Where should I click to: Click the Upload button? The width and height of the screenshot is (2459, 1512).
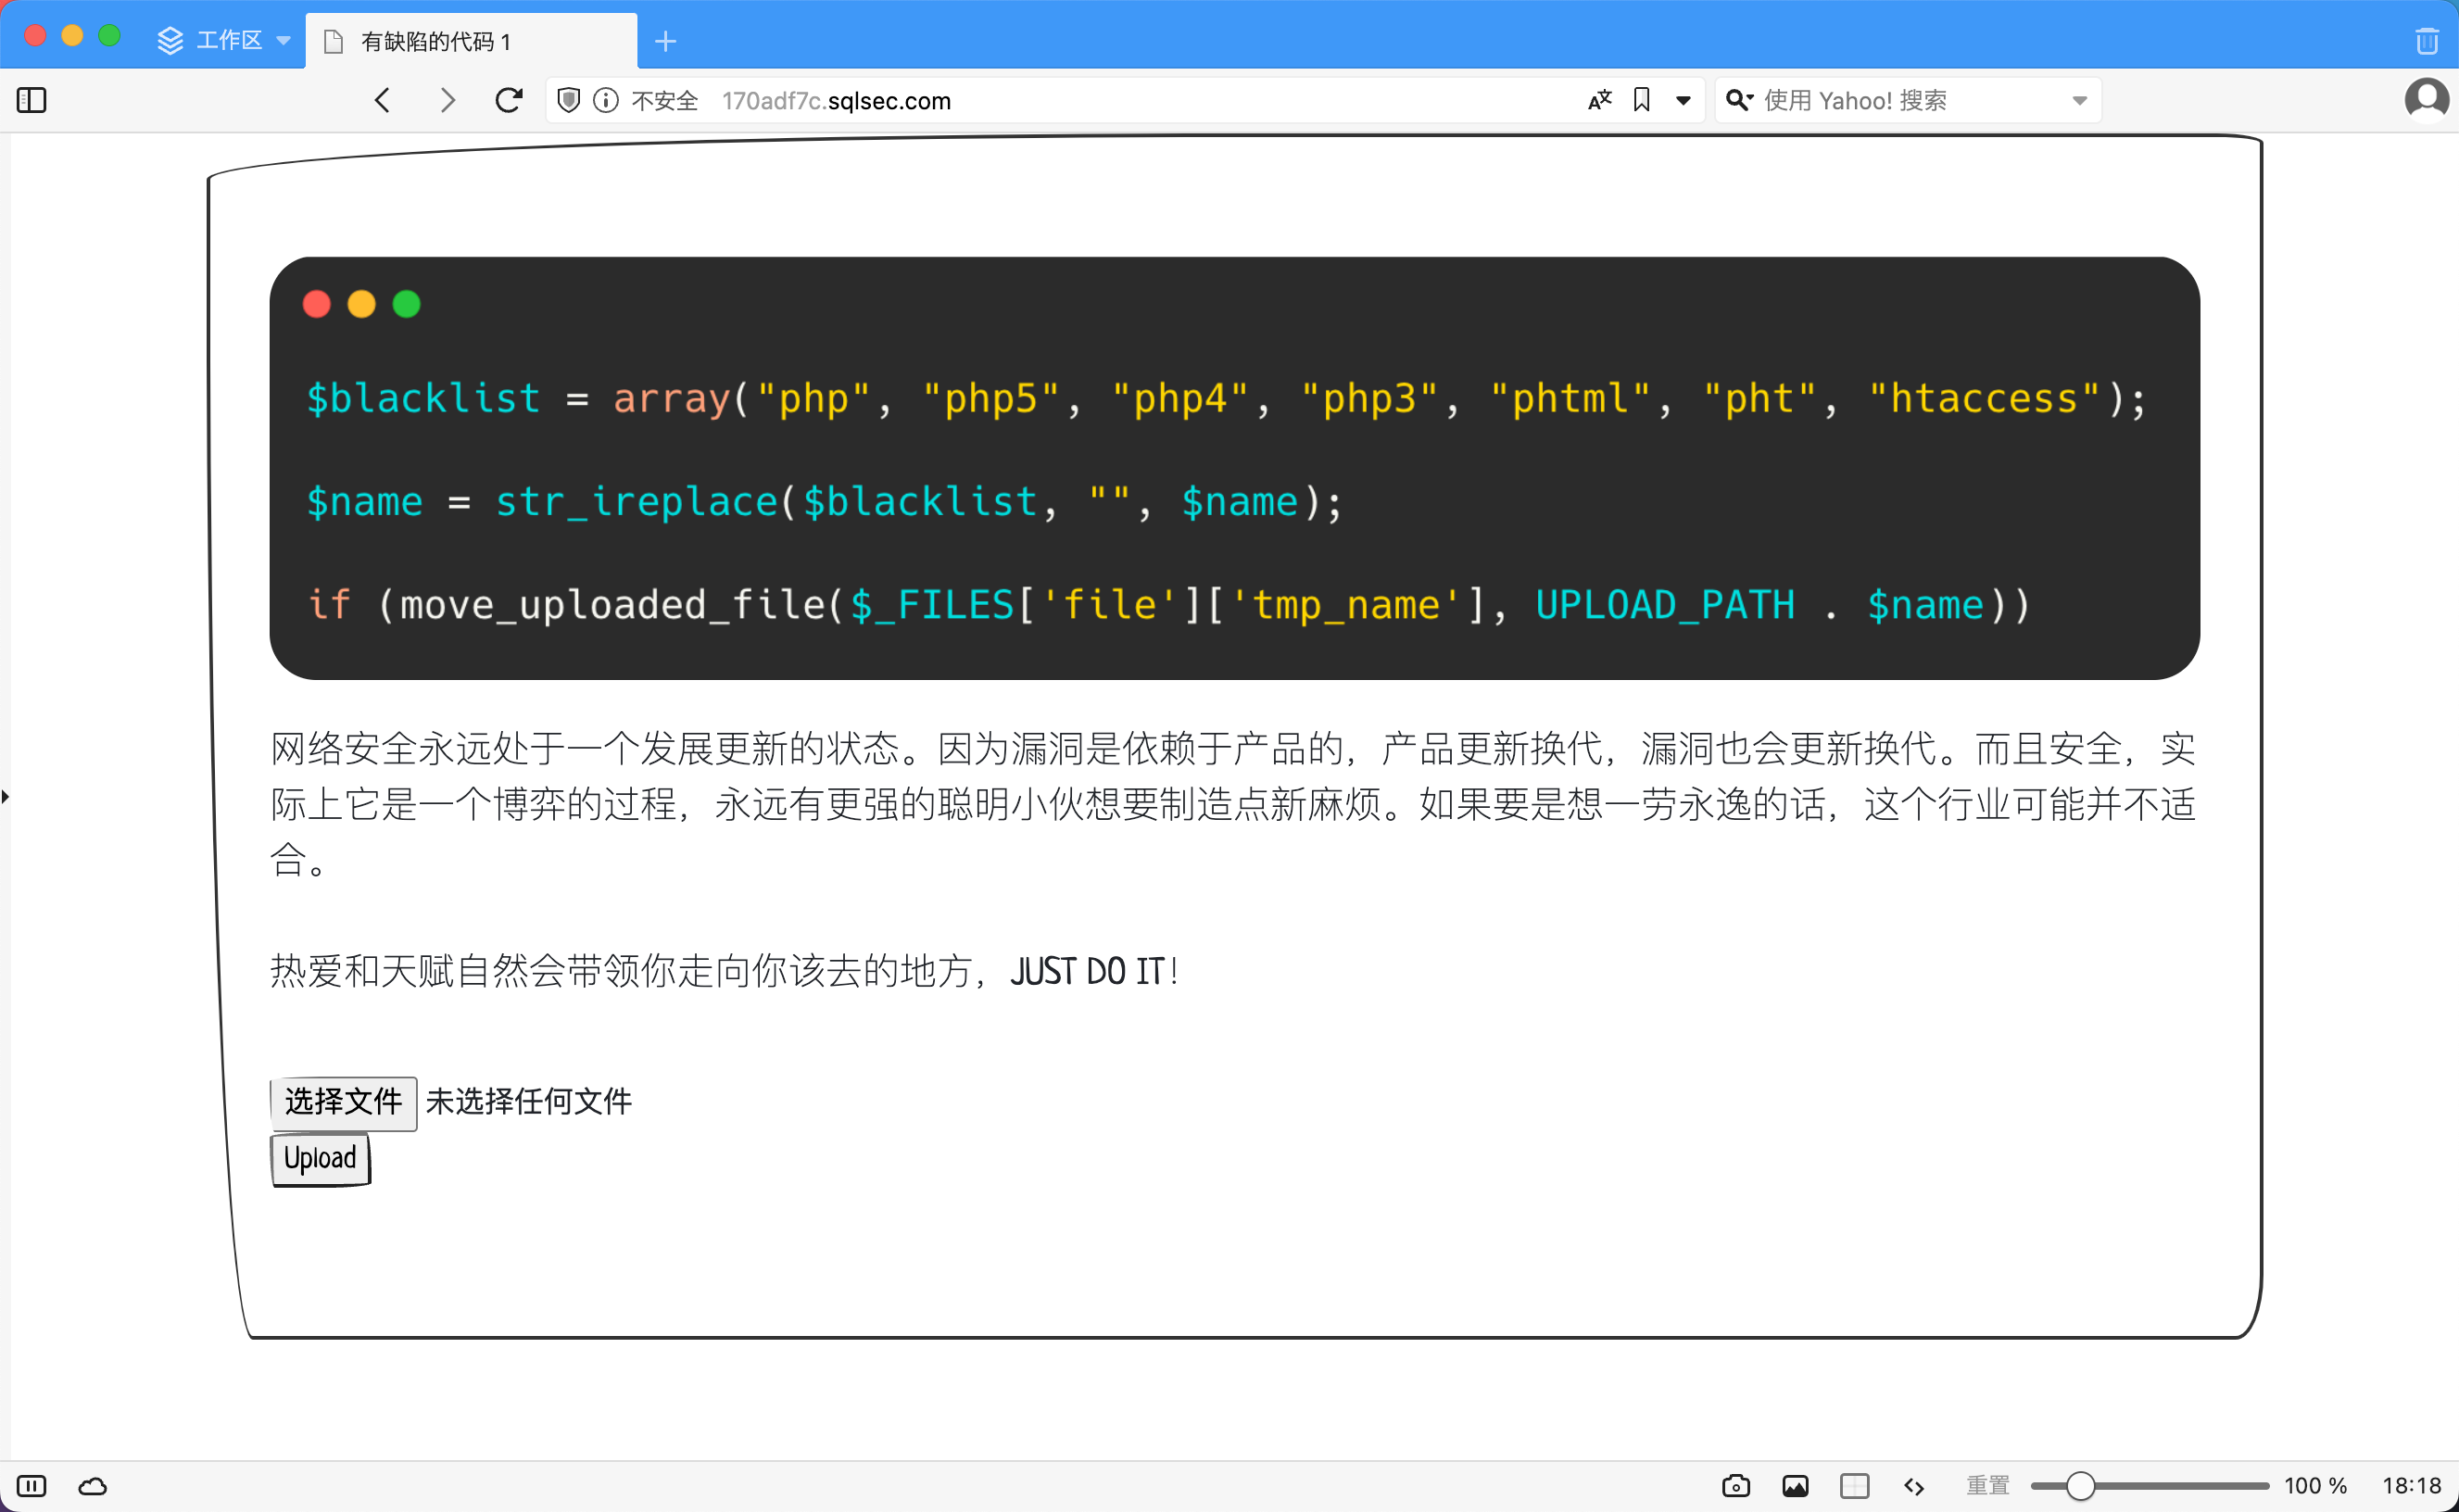320,1158
